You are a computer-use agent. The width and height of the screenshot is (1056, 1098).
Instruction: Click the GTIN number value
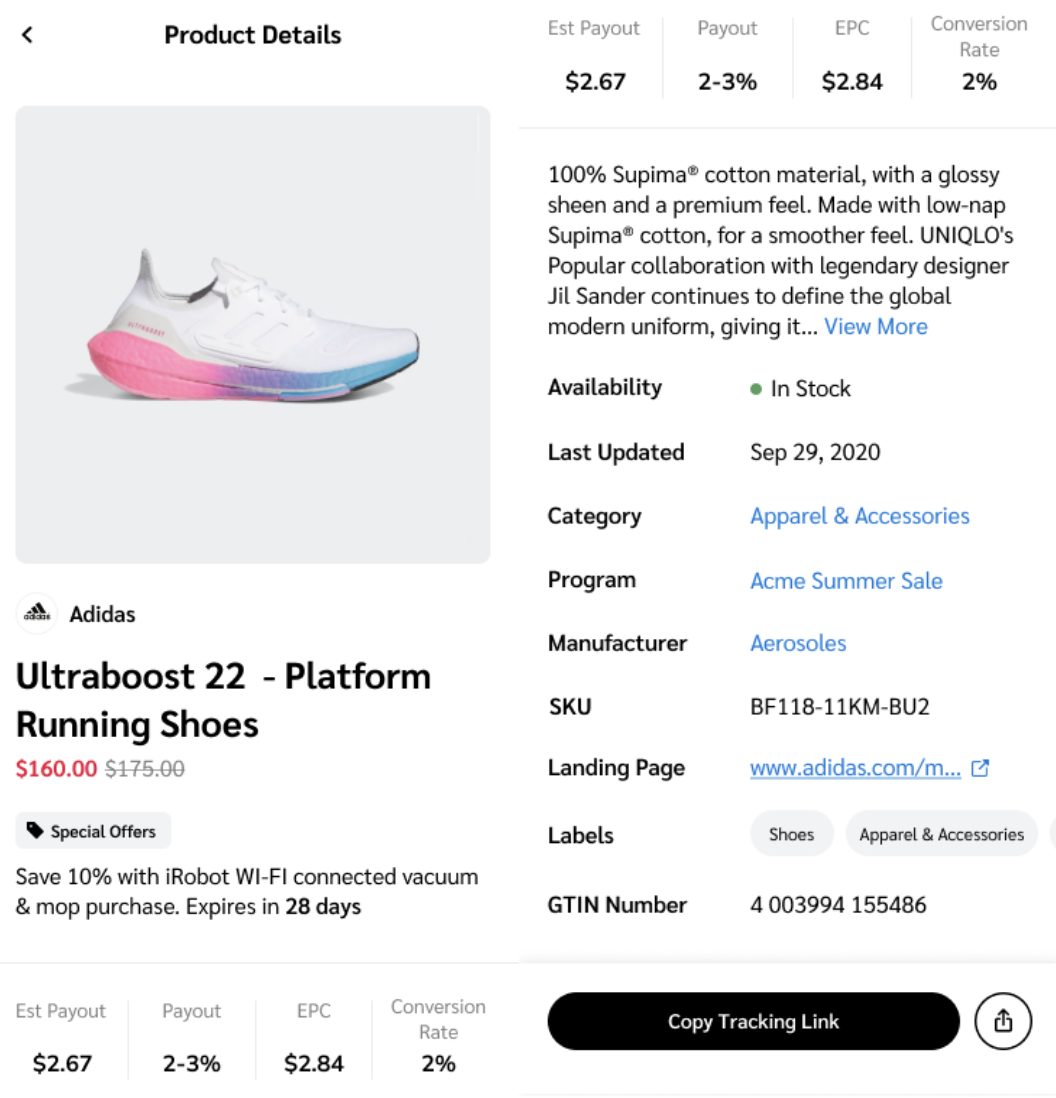(838, 905)
